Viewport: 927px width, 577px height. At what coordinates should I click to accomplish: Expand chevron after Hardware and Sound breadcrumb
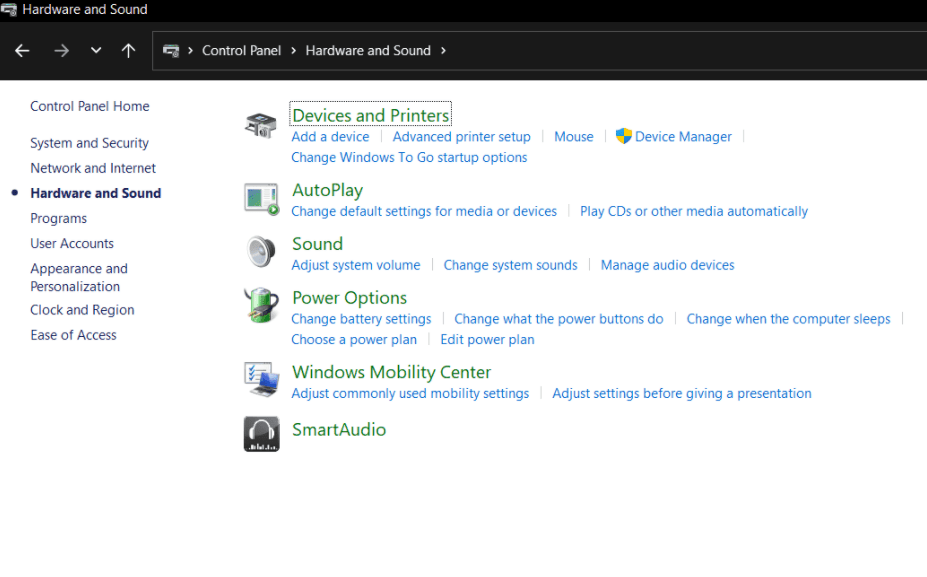pyautogui.click(x=443, y=51)
